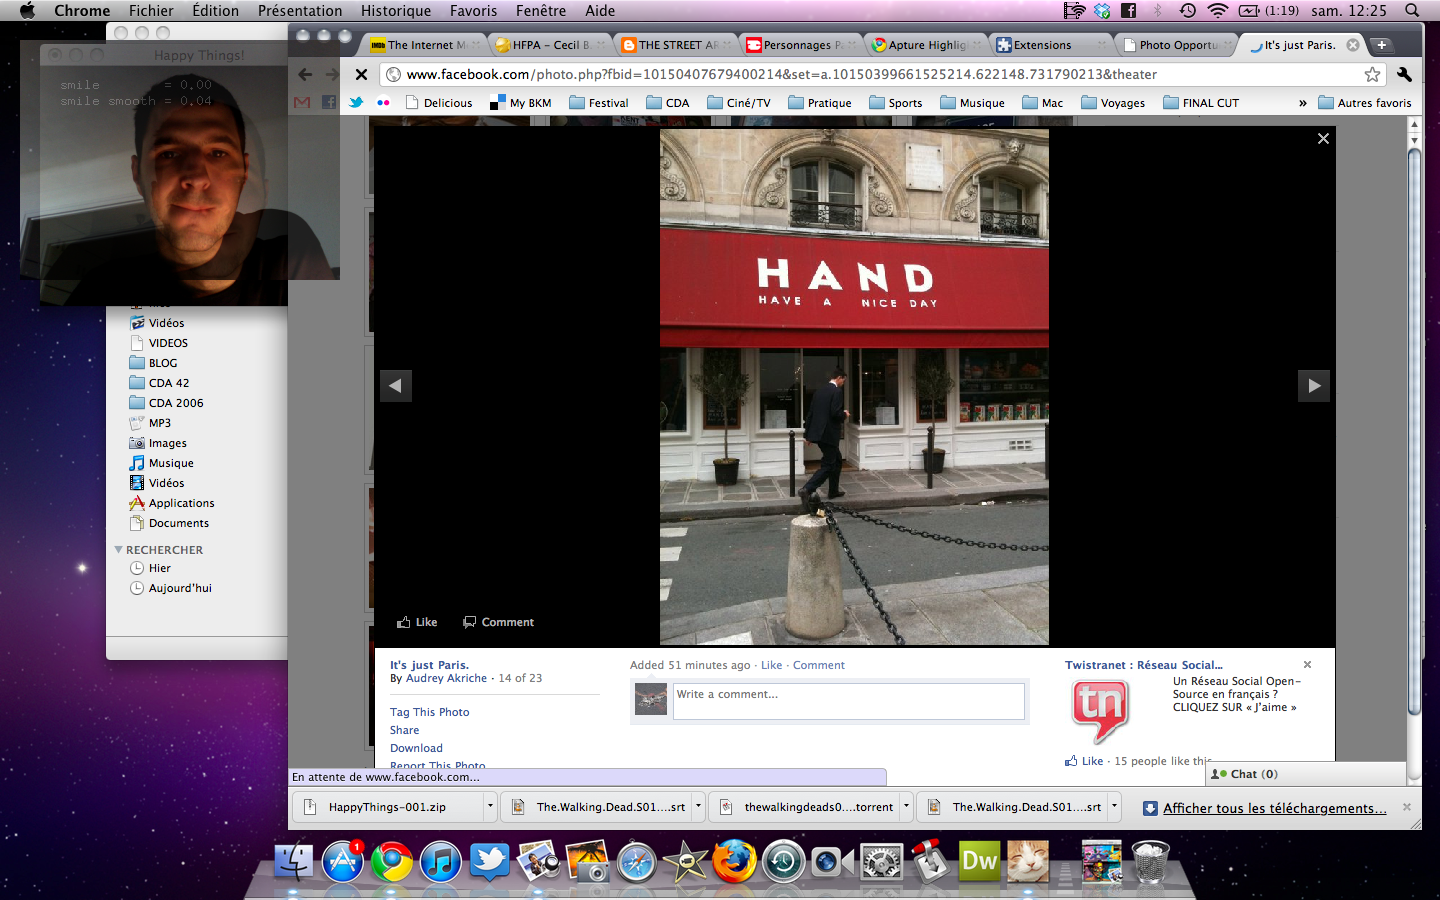
Task: Open the Twitter bookmark icon
Action: (x=356, y=102)
